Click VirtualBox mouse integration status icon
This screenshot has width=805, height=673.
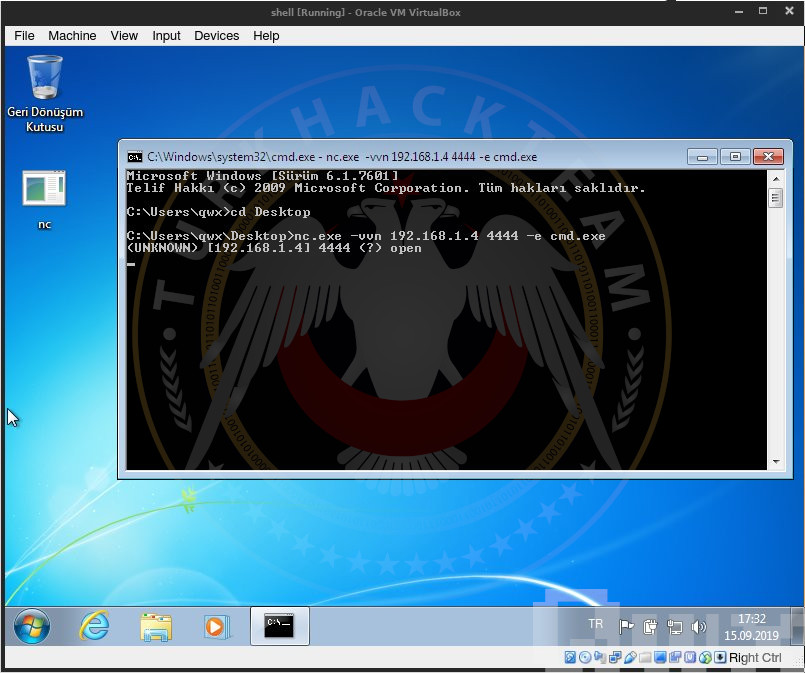tap(705, 657)
